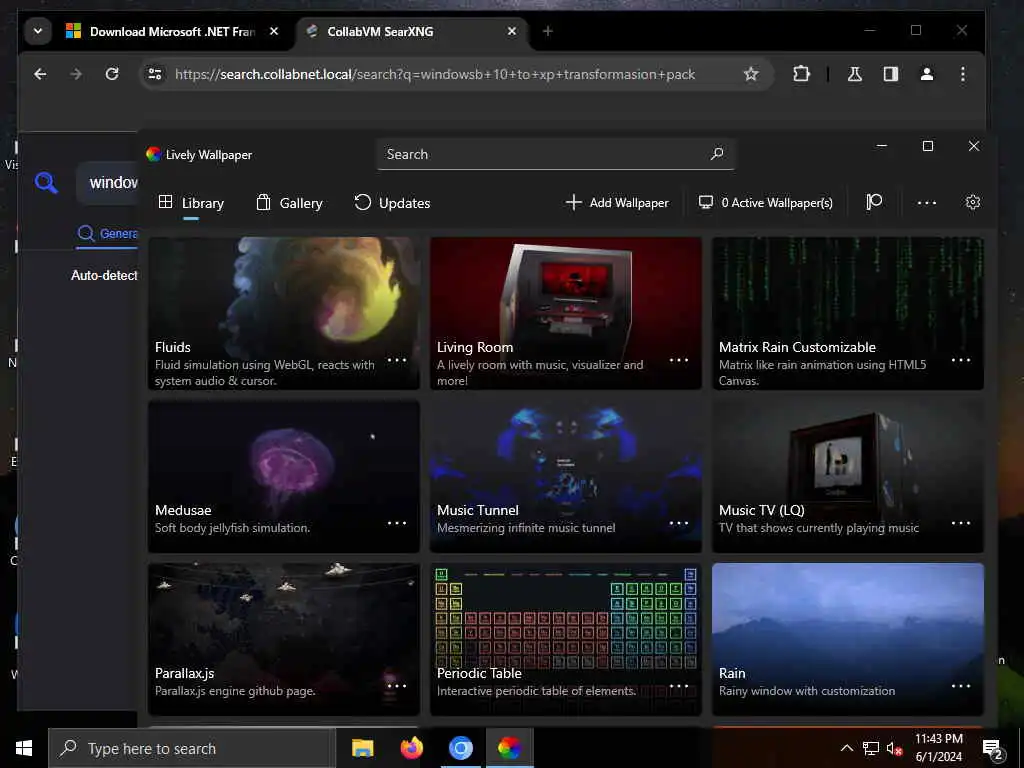Image resolution: width=1024 pixels, height=768 pixels.
Task: Open more options for Medusae wallpaper
Action: coord(397,523)
